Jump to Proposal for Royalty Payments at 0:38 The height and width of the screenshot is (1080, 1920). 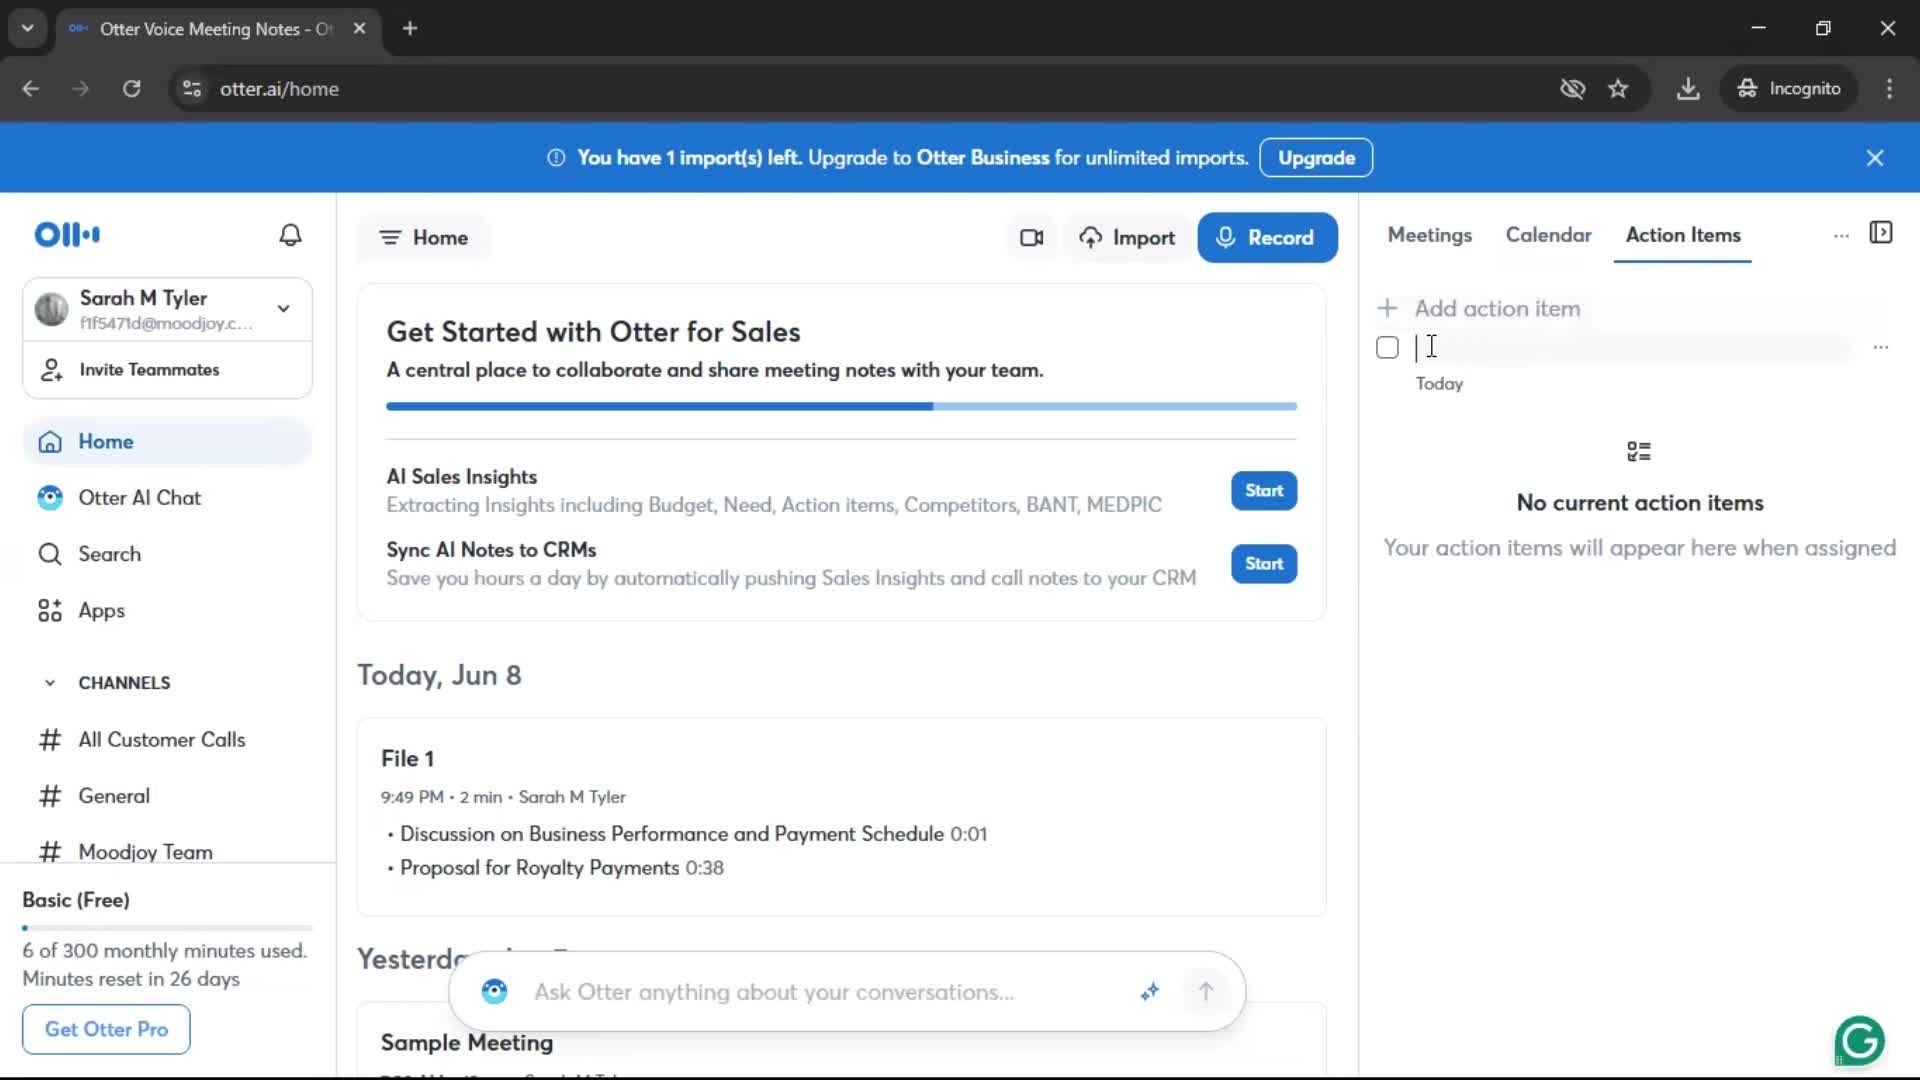[561, 868]
